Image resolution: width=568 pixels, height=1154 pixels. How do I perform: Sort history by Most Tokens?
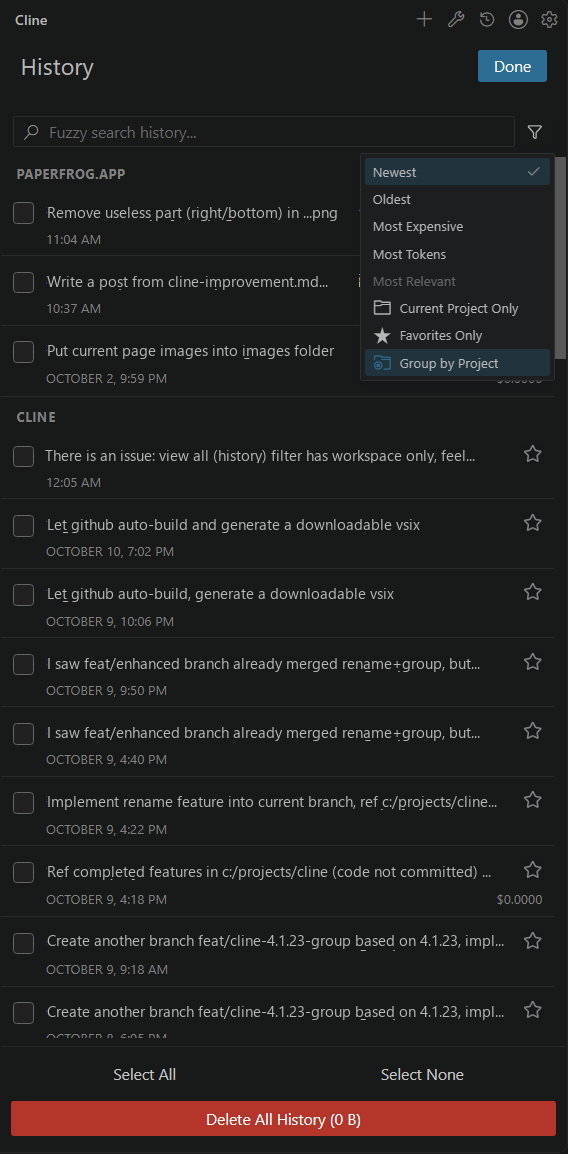[457, 254]
